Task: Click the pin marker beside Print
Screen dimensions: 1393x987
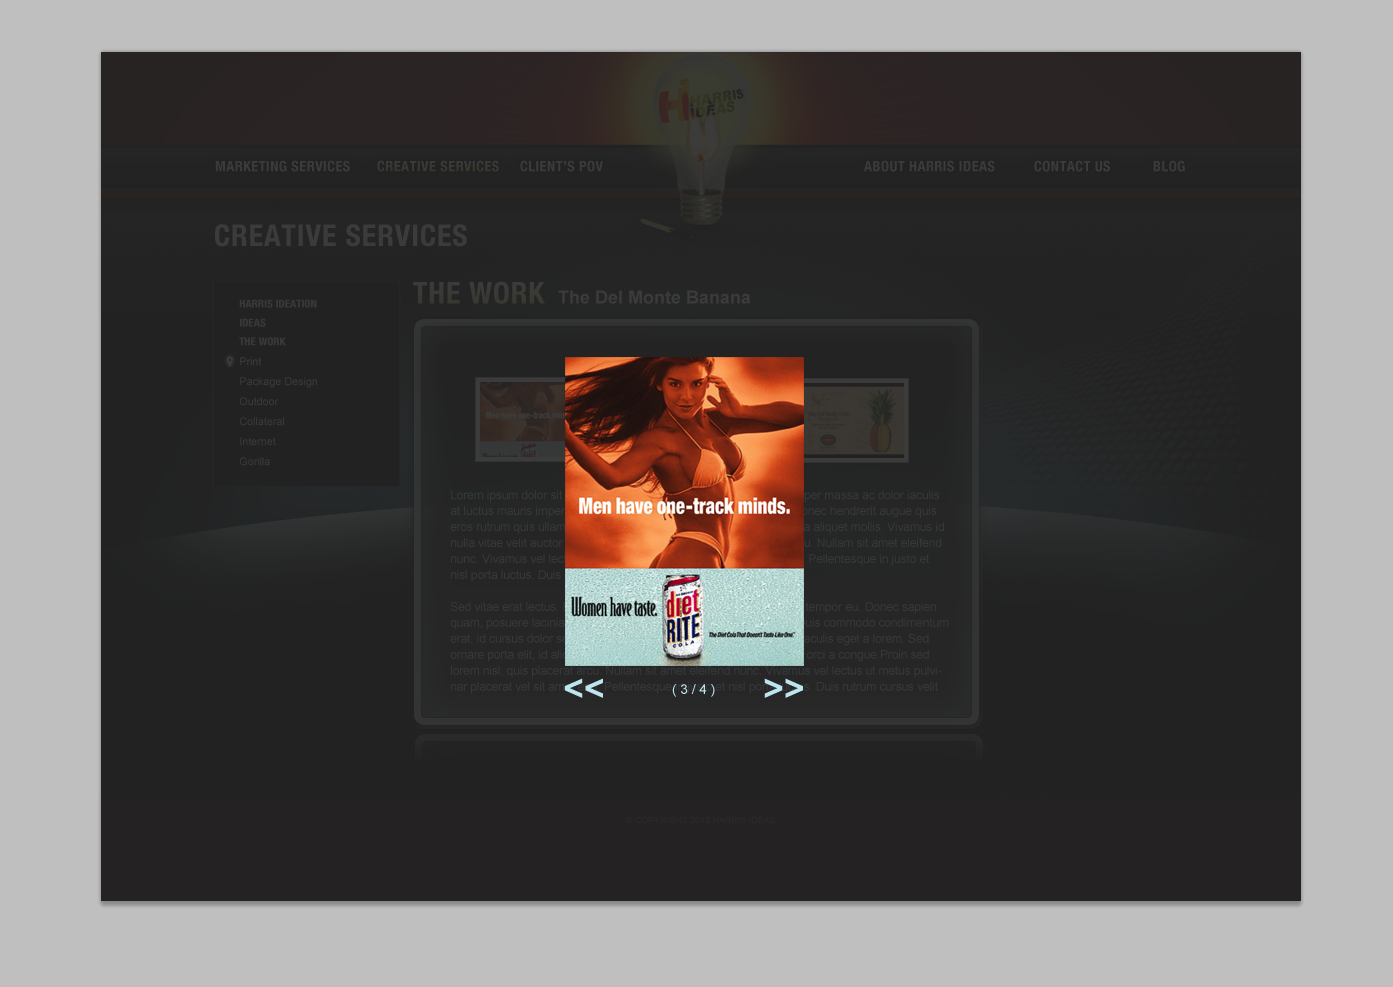Action: coord(230,362)
